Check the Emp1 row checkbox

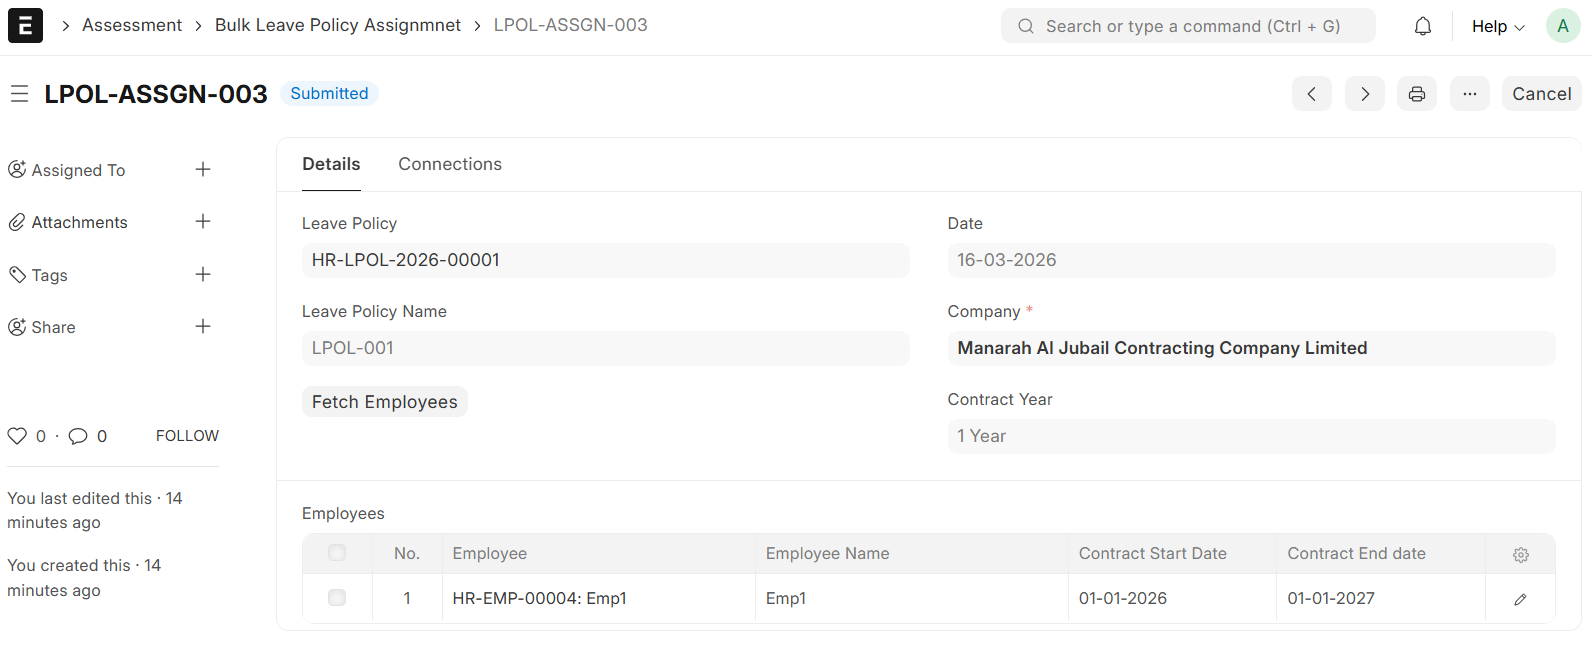point(337,598)
